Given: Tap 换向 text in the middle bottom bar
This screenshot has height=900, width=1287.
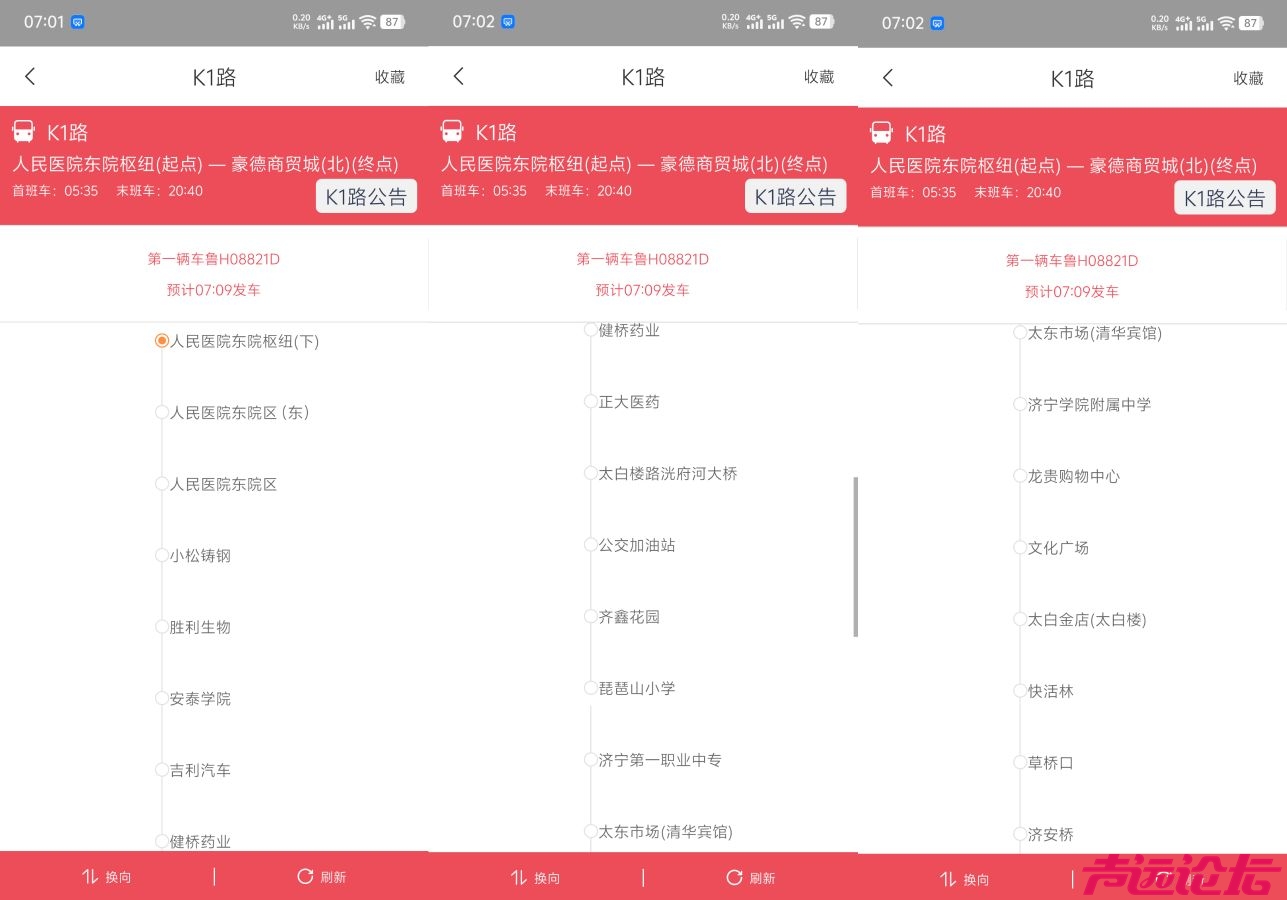Looking at the screenshot, I should [x=548, y=878].
